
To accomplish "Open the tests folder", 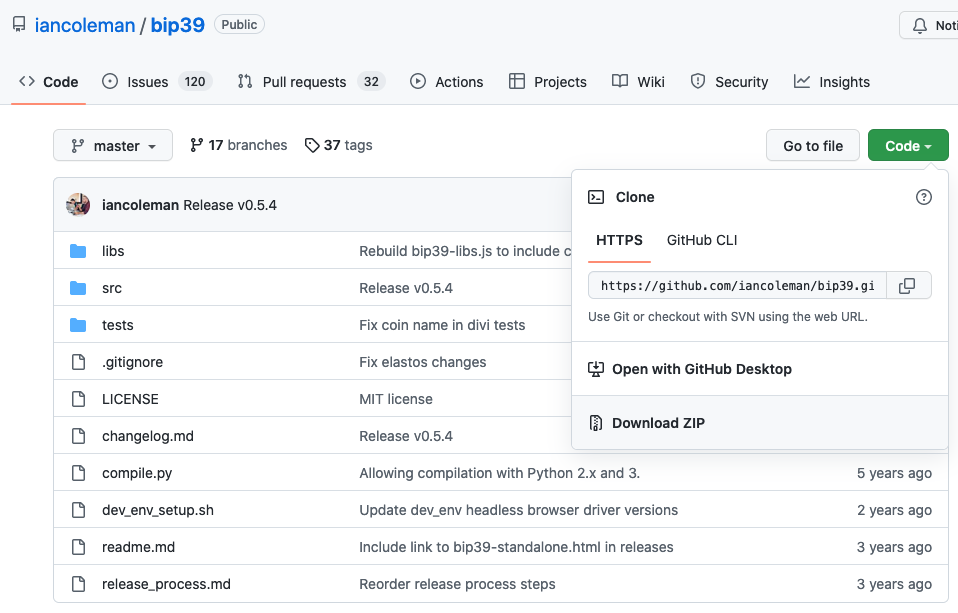I will [x=117, y=325].
